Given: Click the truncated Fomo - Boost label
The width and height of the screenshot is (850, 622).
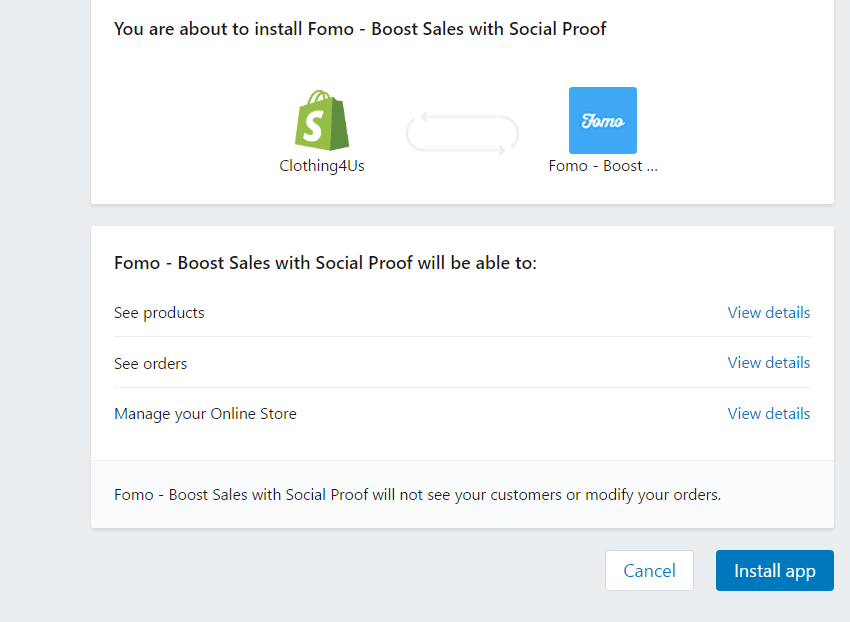Looking at the screenshot, I should 603,165.
